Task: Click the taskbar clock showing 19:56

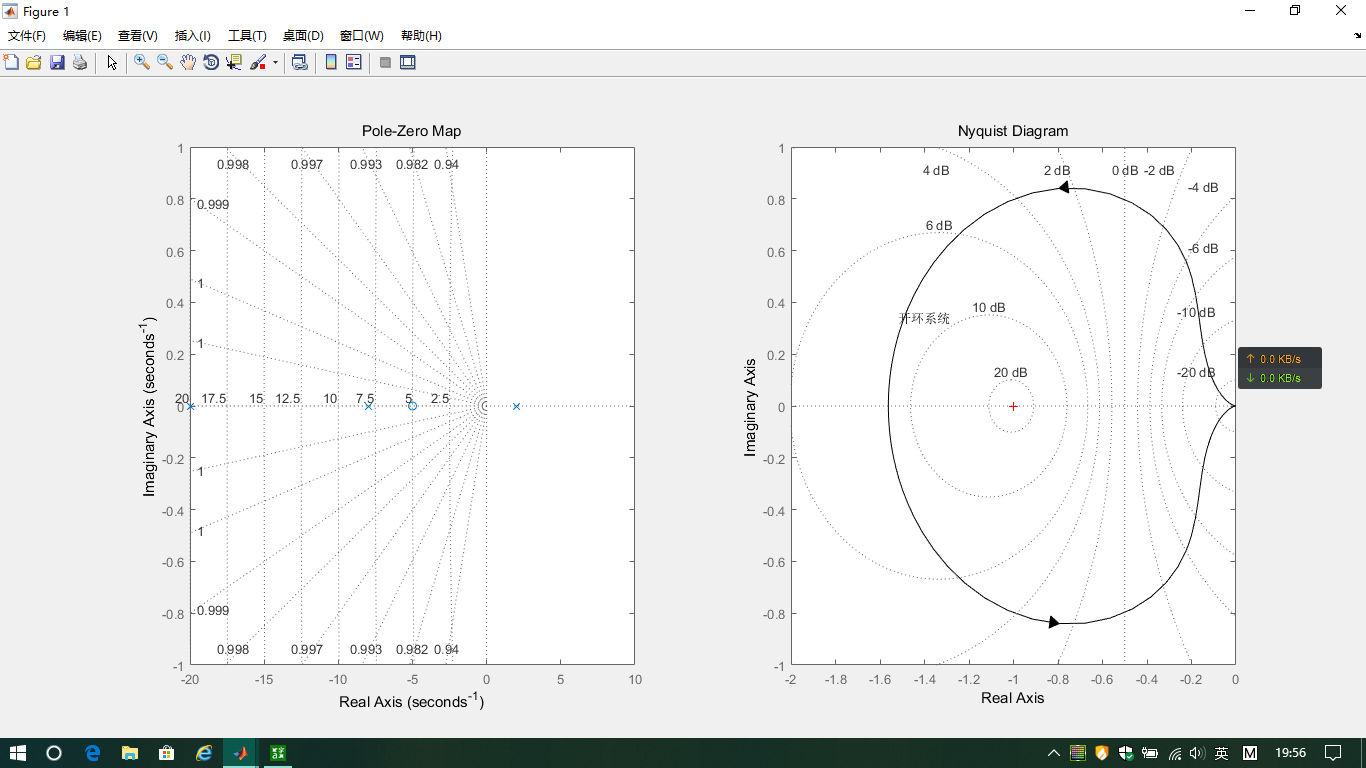Action: 1291,753
